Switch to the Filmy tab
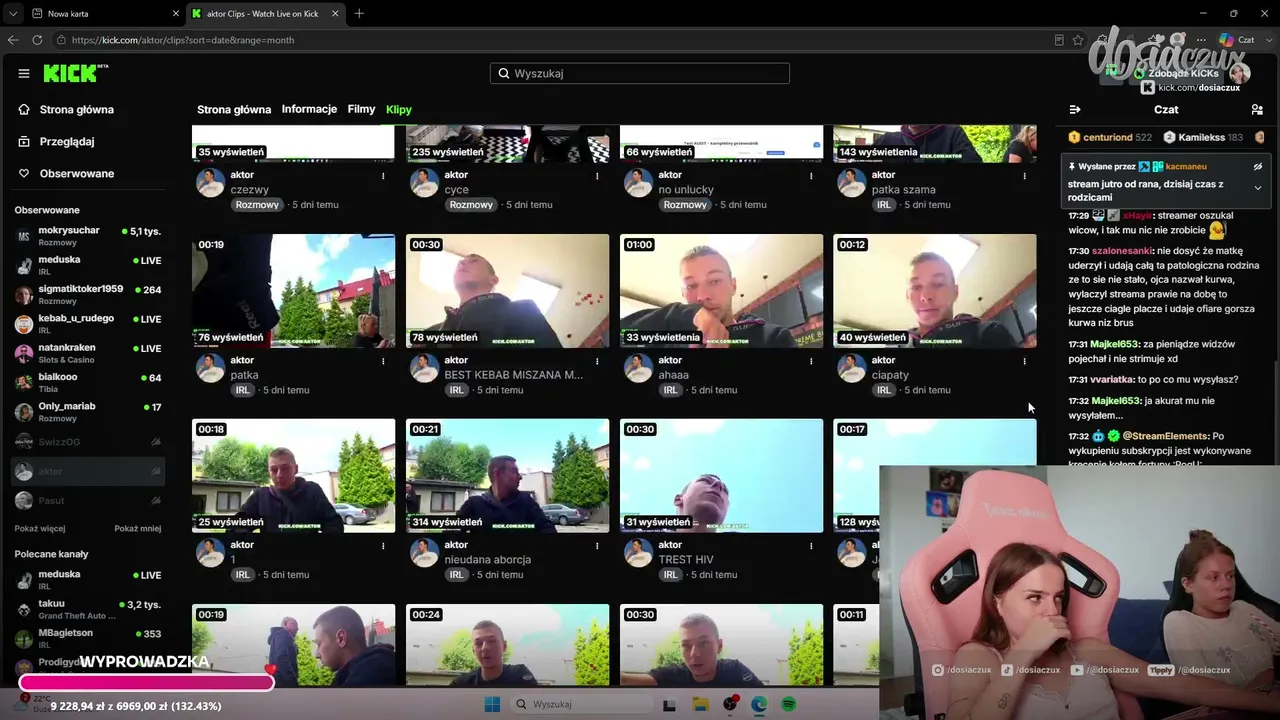 [361, 109]
